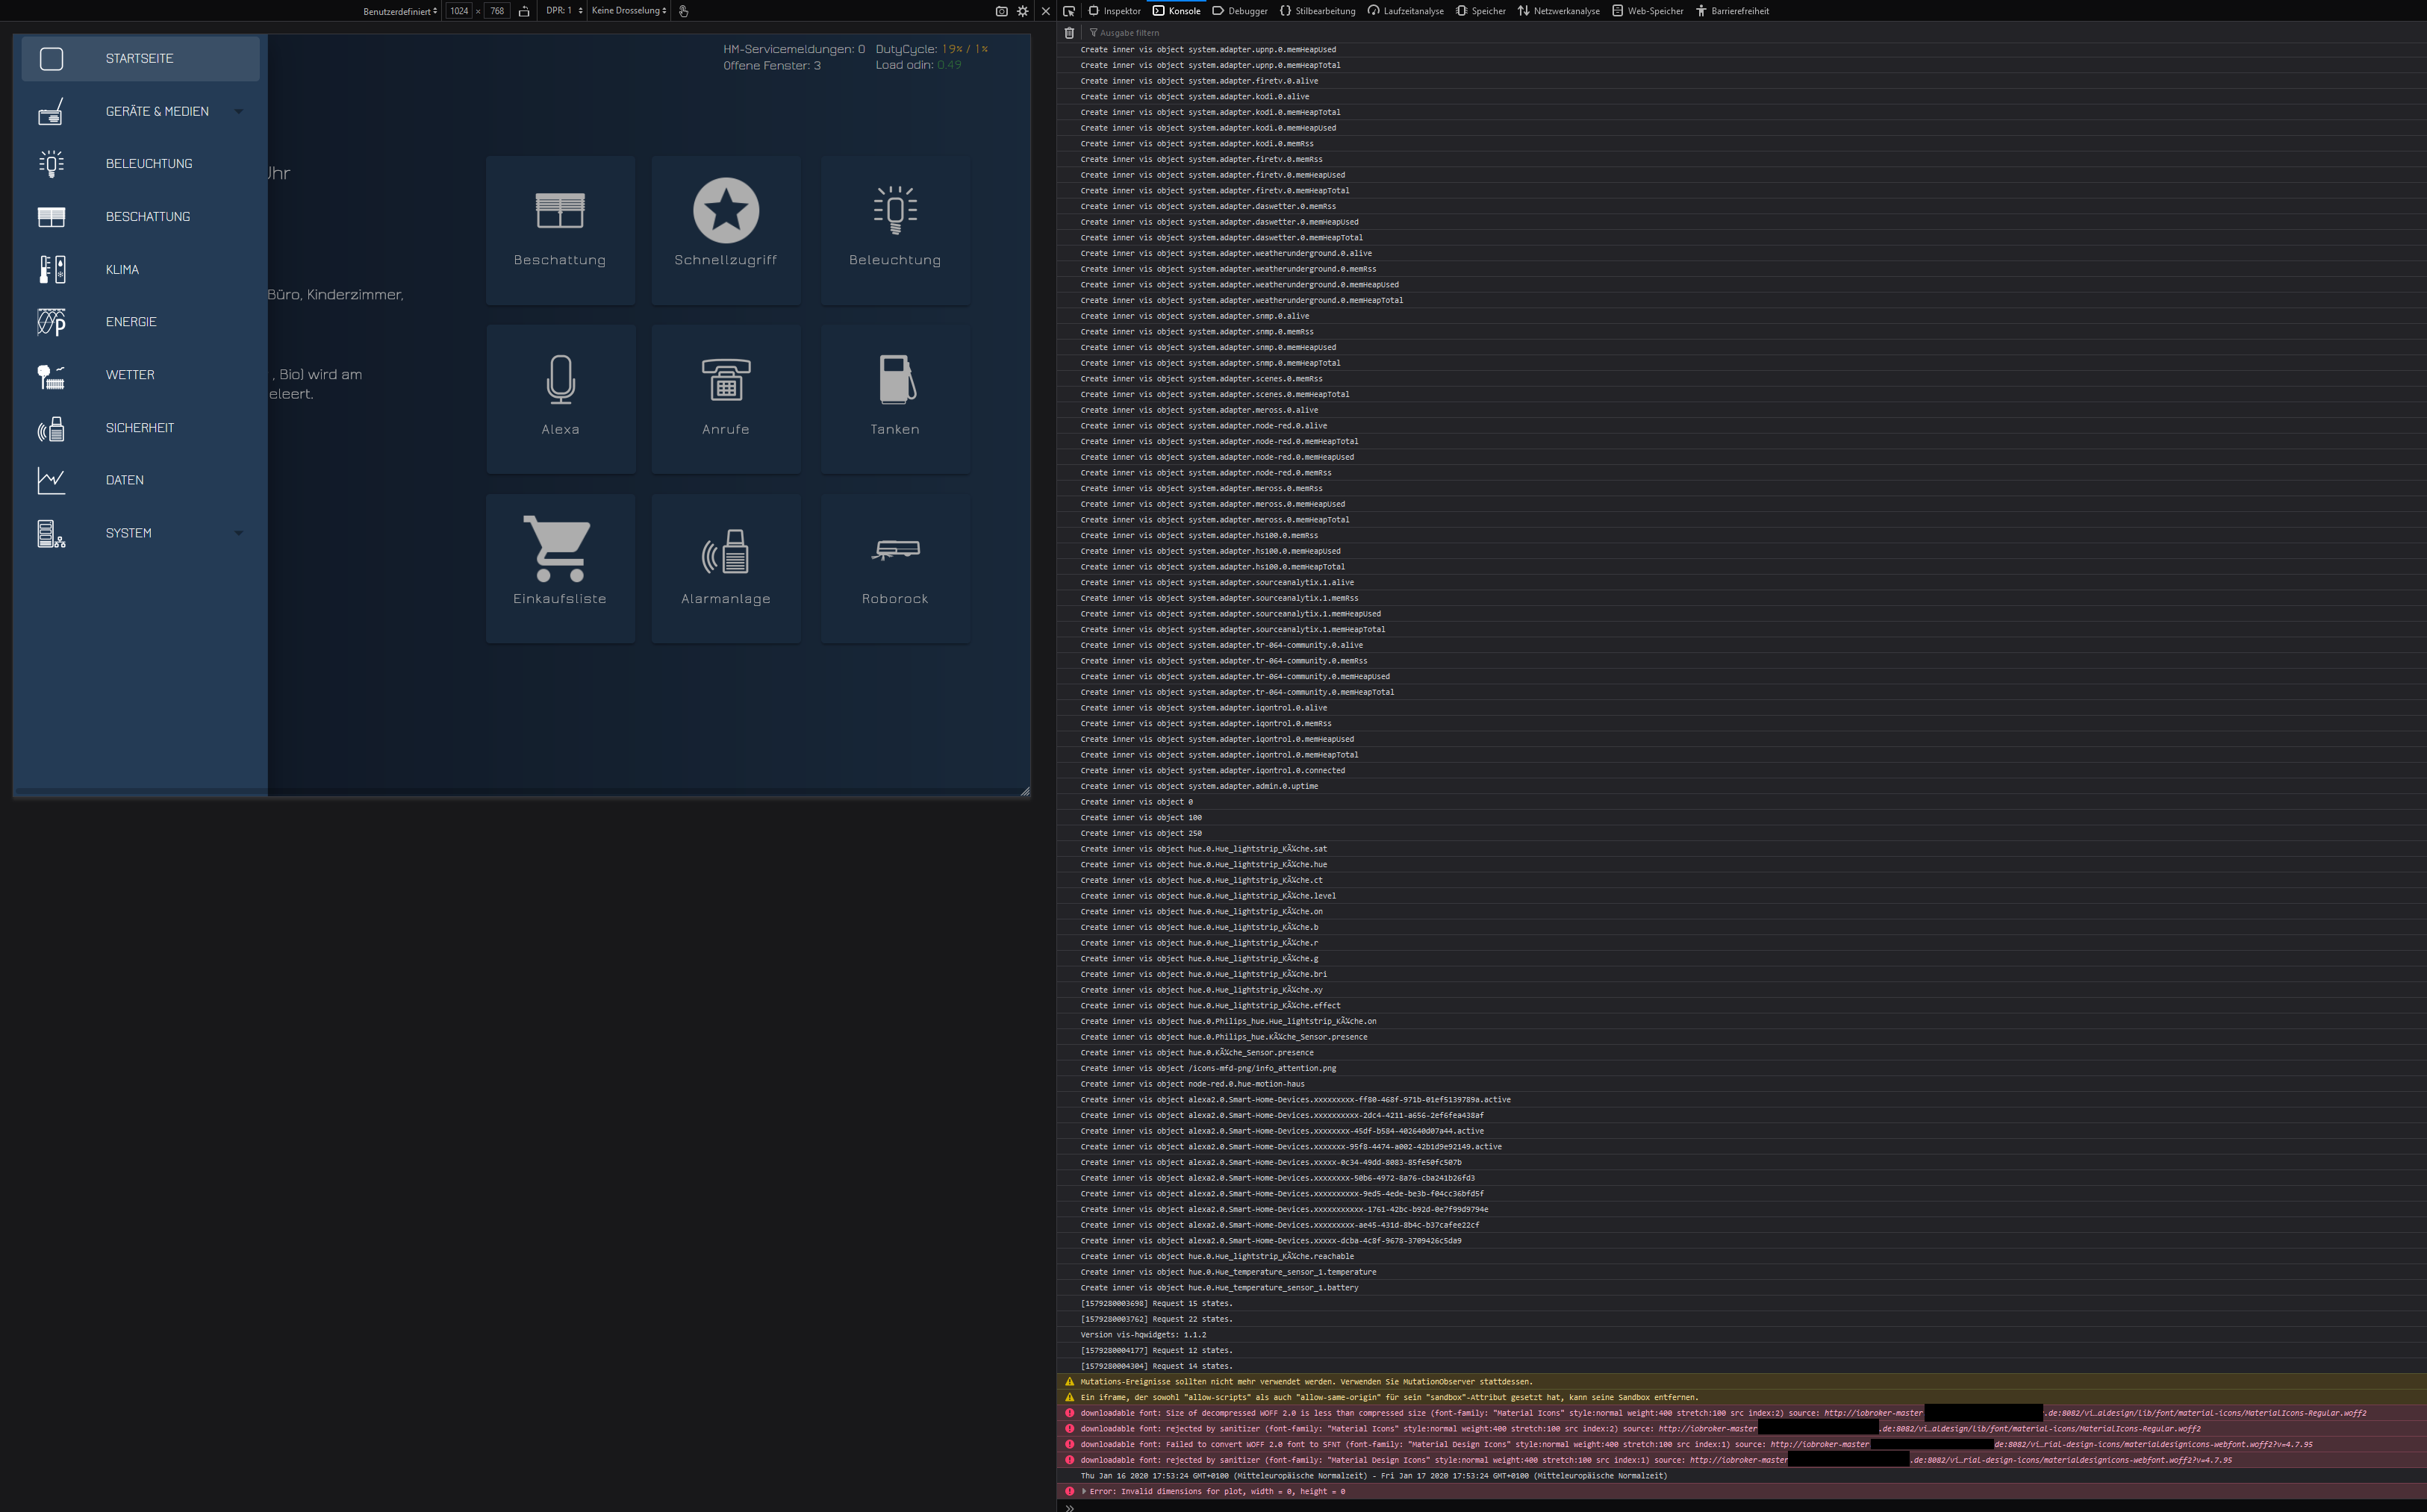Open the Benutzerdefiniert device dropdown
The image size is (2427, 1512).
(x=400, y=11)
